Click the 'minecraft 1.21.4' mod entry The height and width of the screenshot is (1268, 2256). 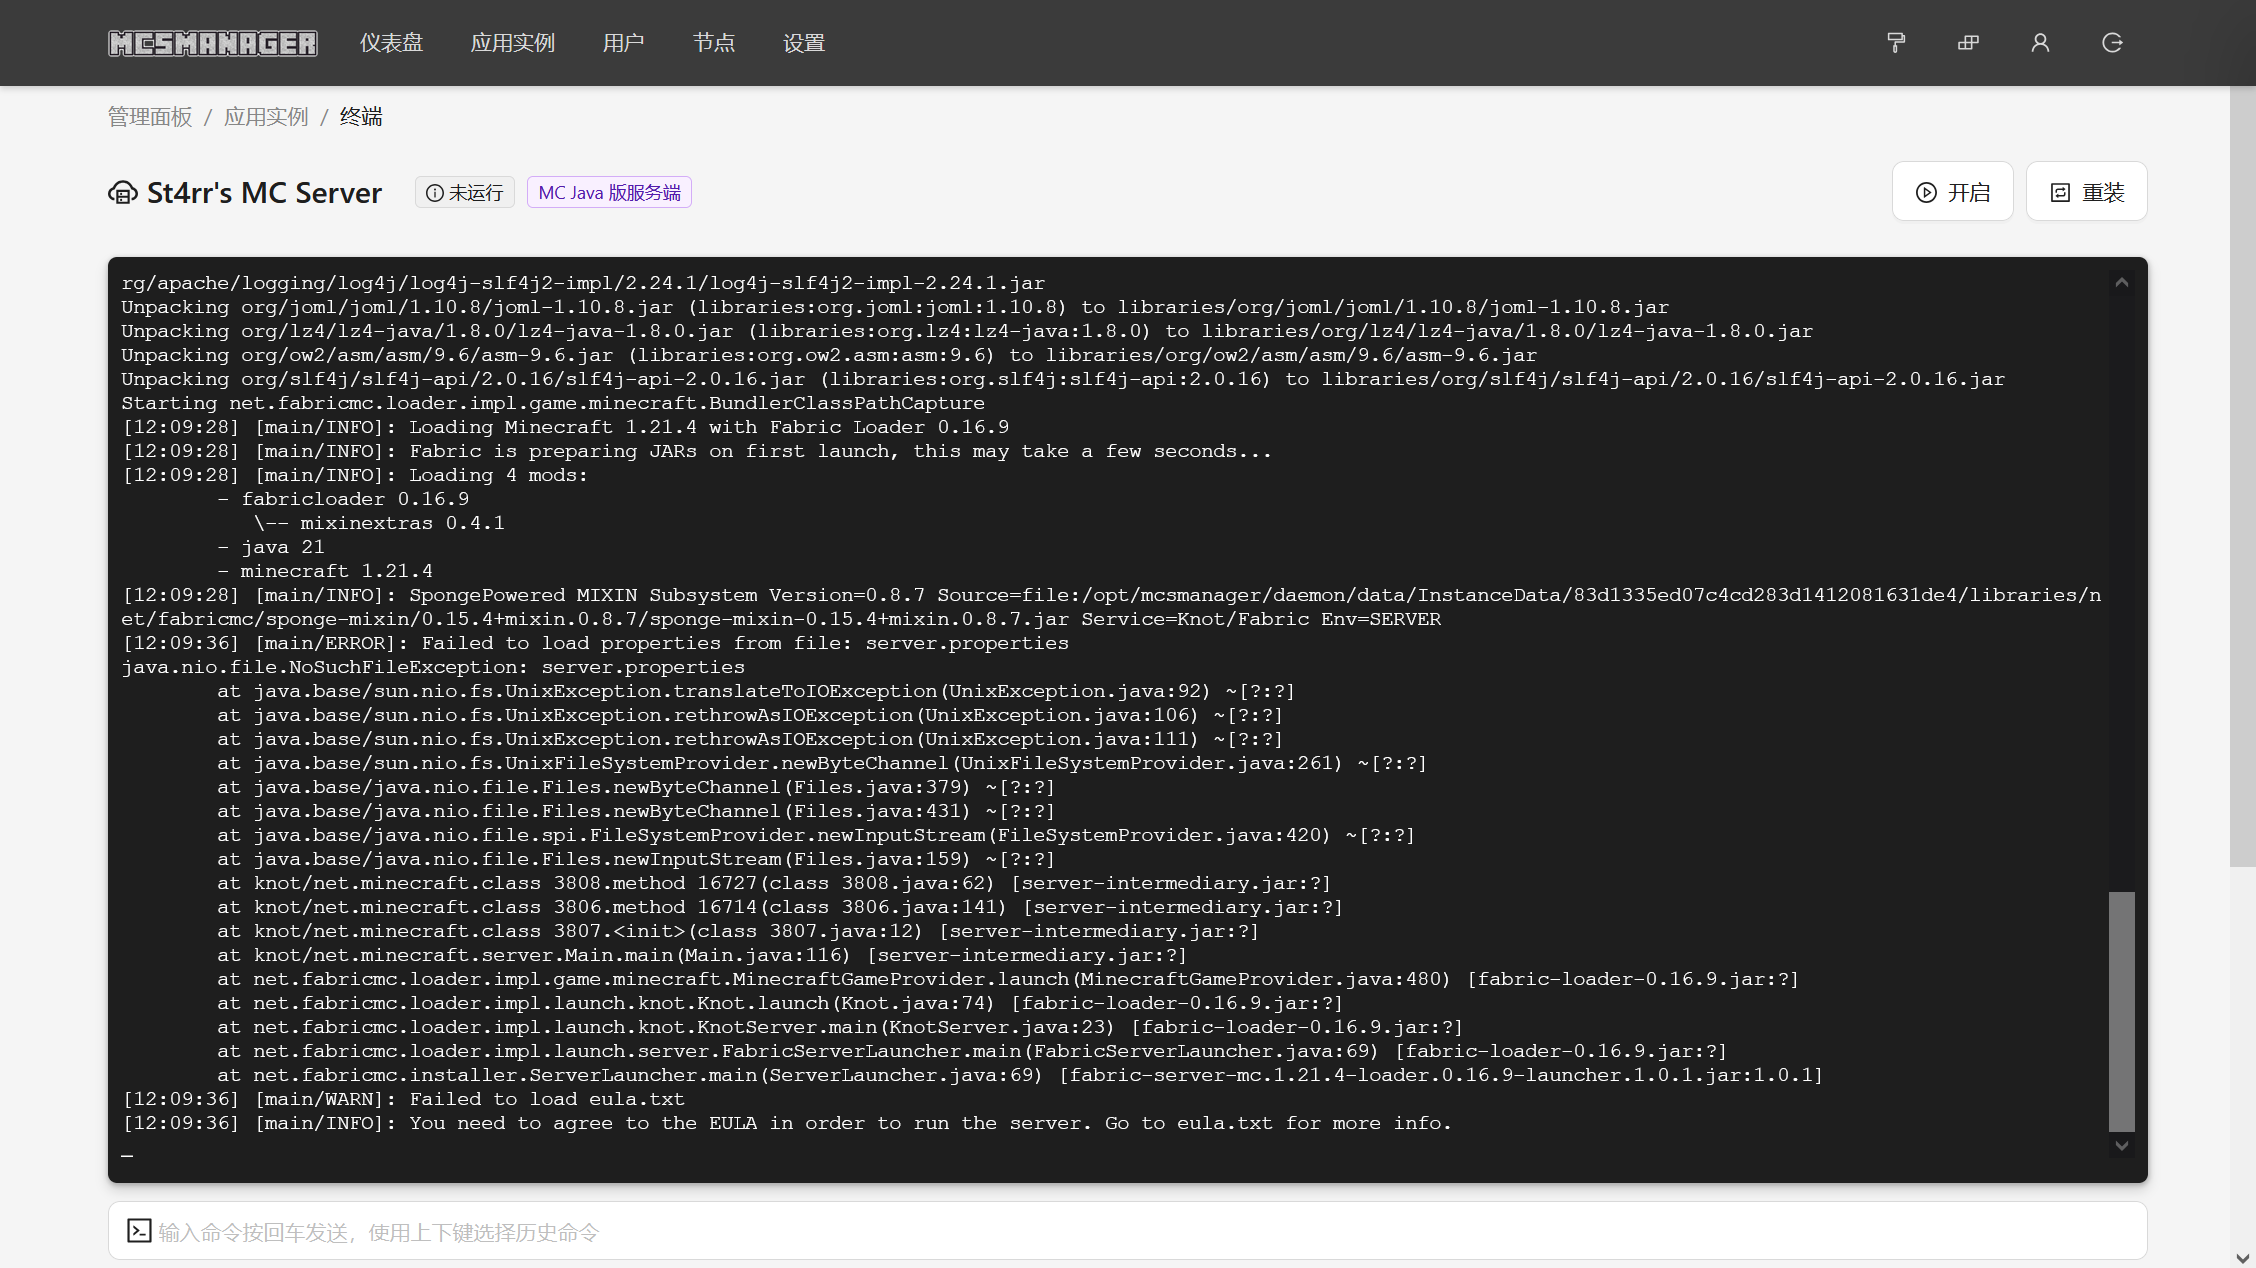point(325,571)
